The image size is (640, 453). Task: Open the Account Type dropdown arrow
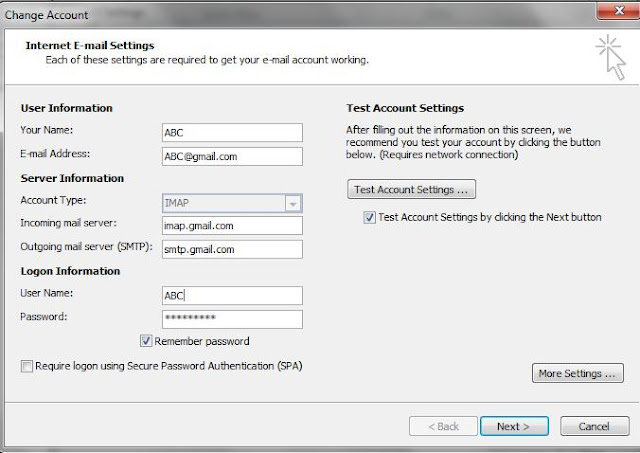pos(293,203)
